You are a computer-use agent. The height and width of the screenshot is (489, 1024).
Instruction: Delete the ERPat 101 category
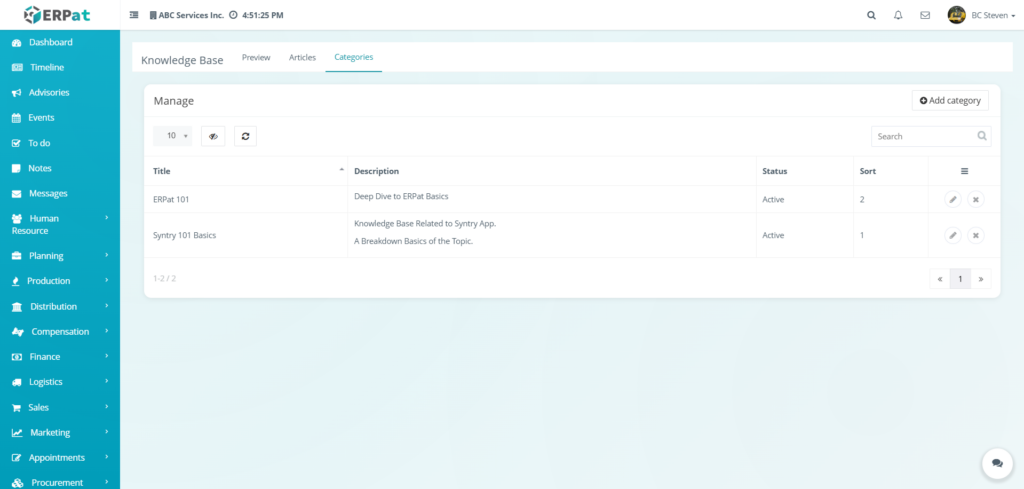click(976, 200)
